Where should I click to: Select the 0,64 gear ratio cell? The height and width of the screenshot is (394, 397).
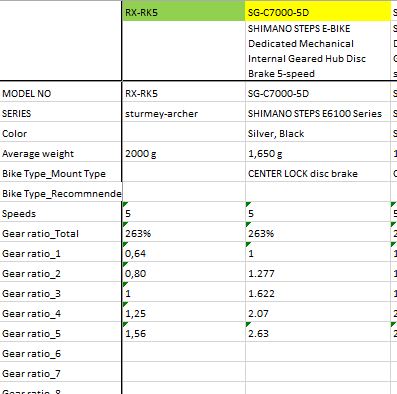[184, 253]
